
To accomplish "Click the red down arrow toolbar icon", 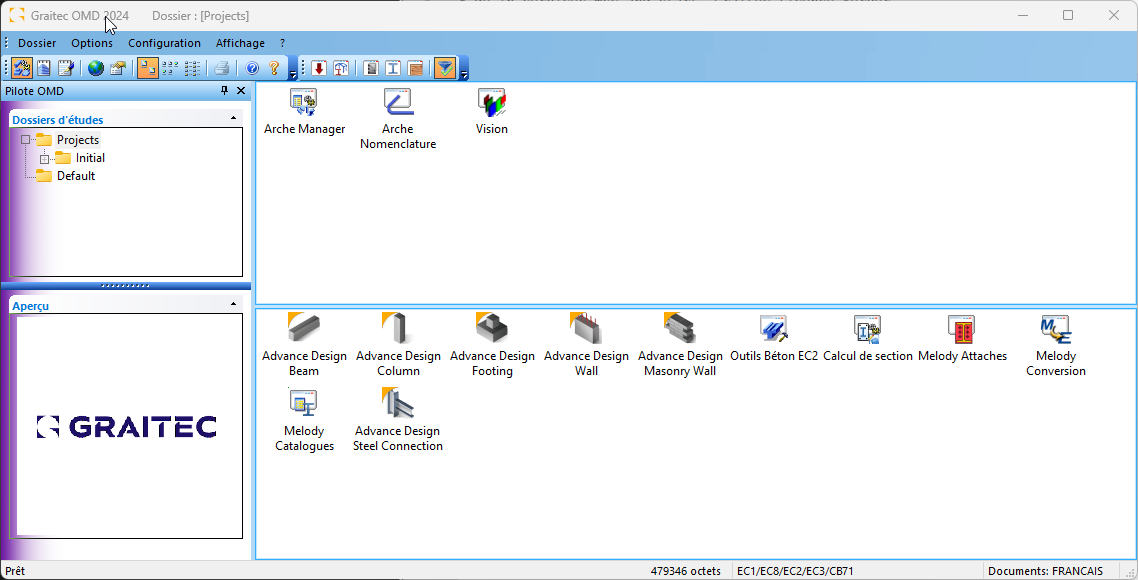I will 319,68.
